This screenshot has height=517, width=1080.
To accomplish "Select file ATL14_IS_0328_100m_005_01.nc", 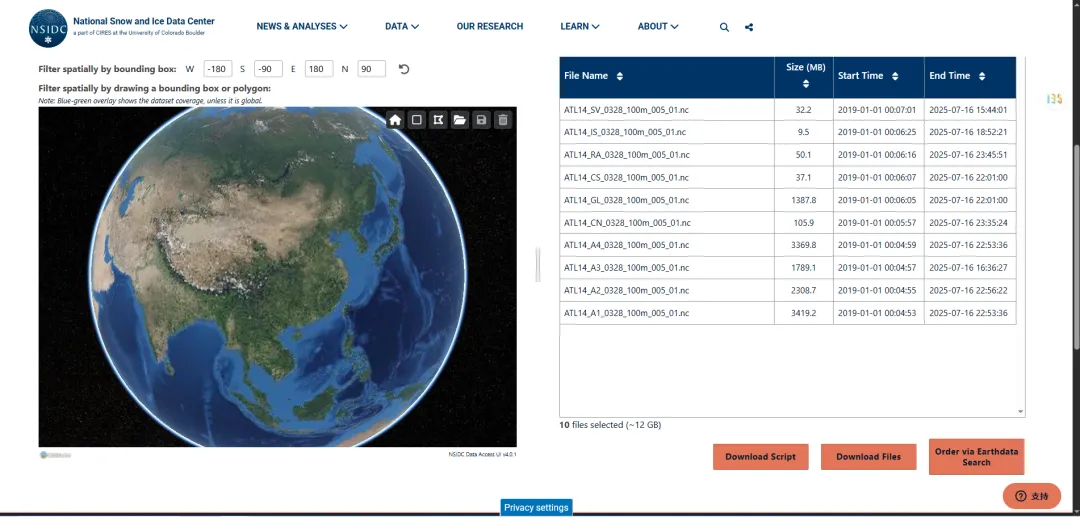I will tap(625, 132).
